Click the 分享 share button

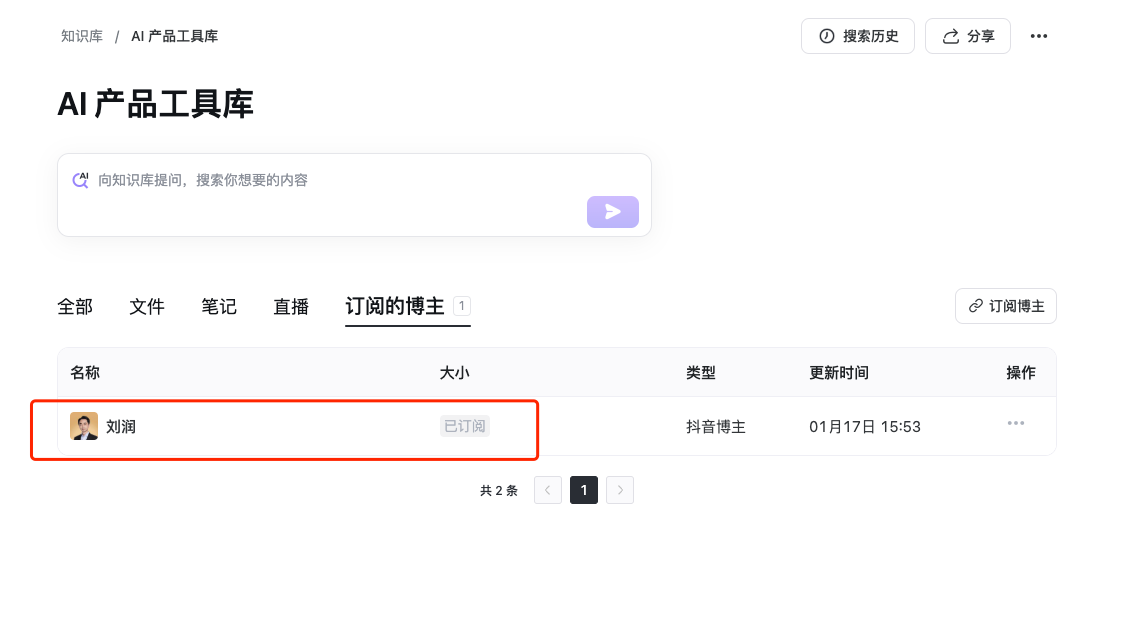967,36
